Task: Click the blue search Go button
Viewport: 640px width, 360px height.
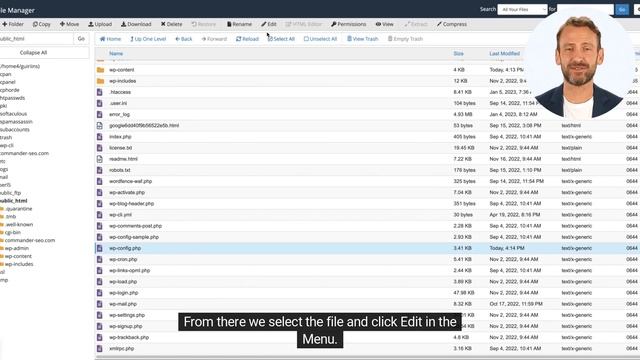Action: (x=622, y=9)
